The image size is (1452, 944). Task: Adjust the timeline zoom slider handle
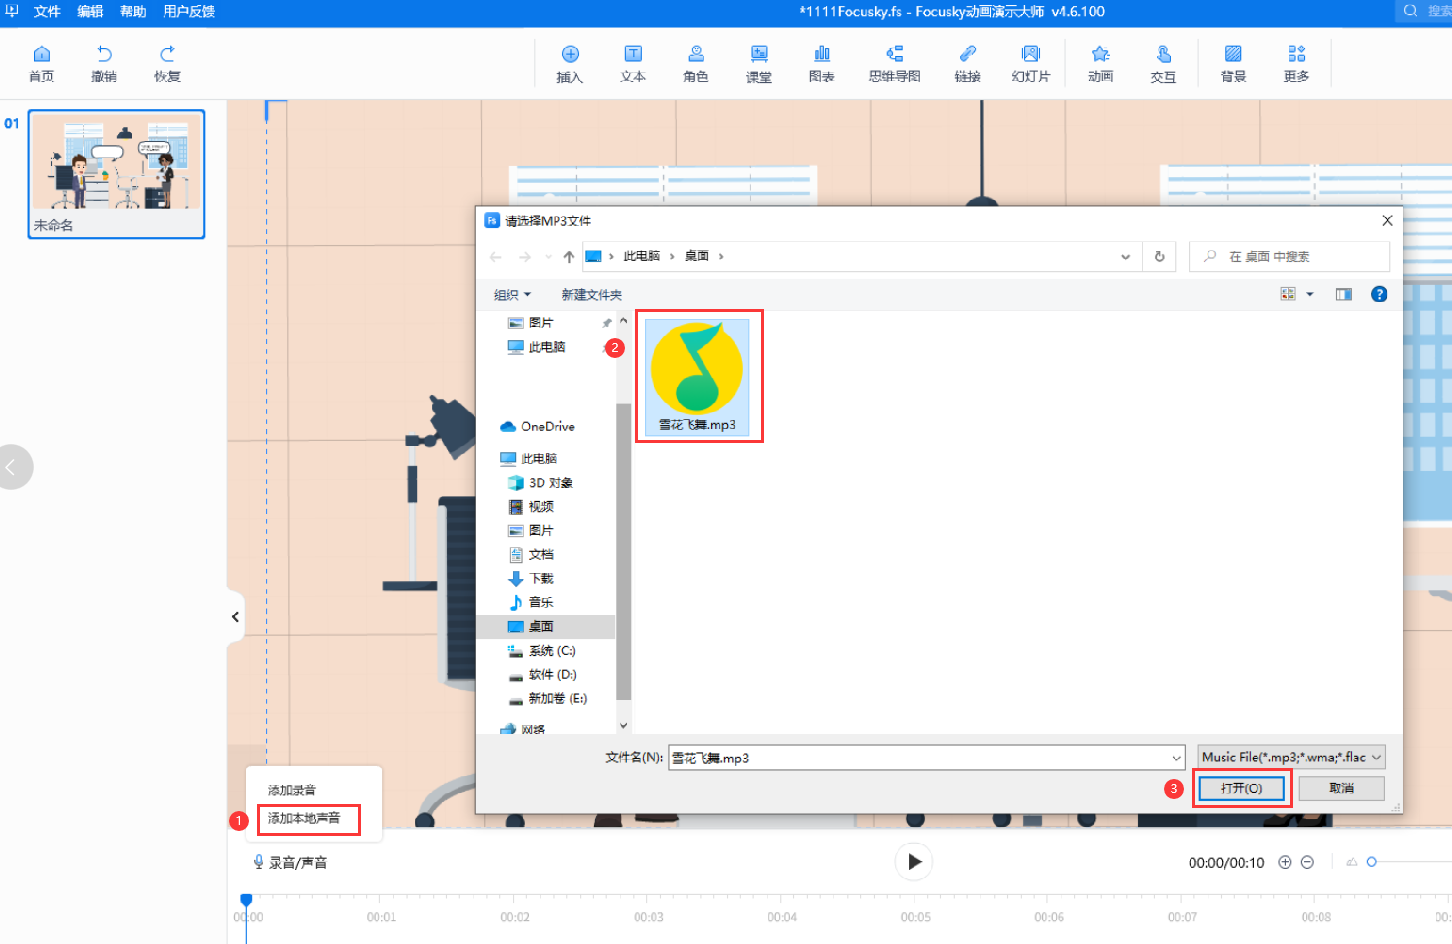click(1372, 862)
